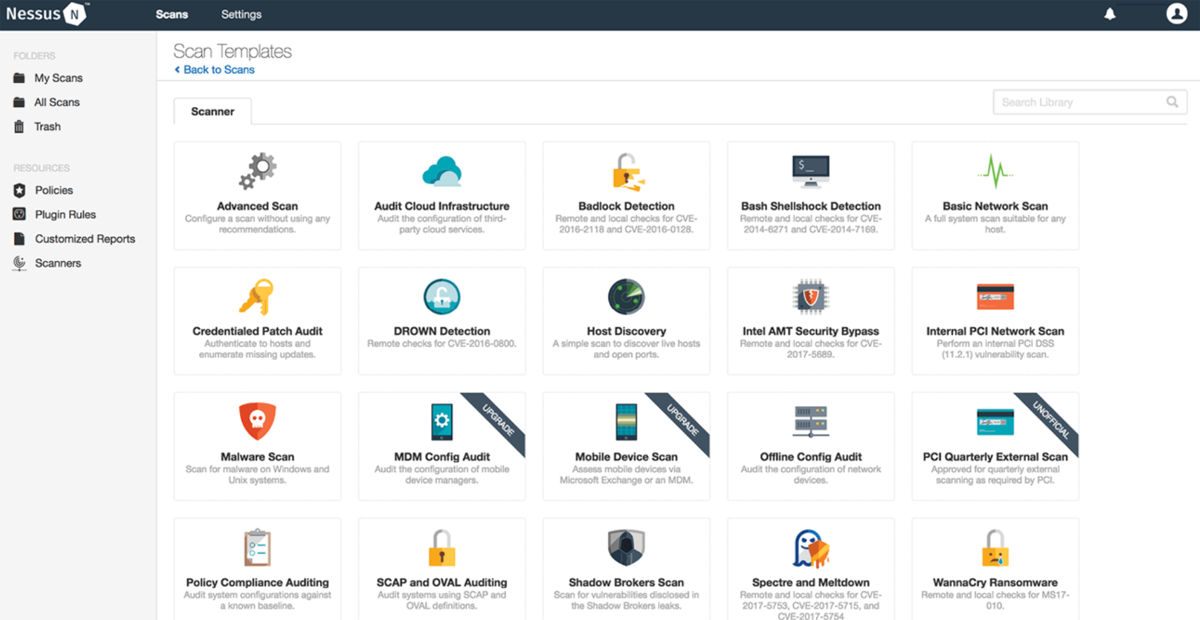Open the user account avatar menu
The image size is (1200, 620).
(x=1176, y=14)
